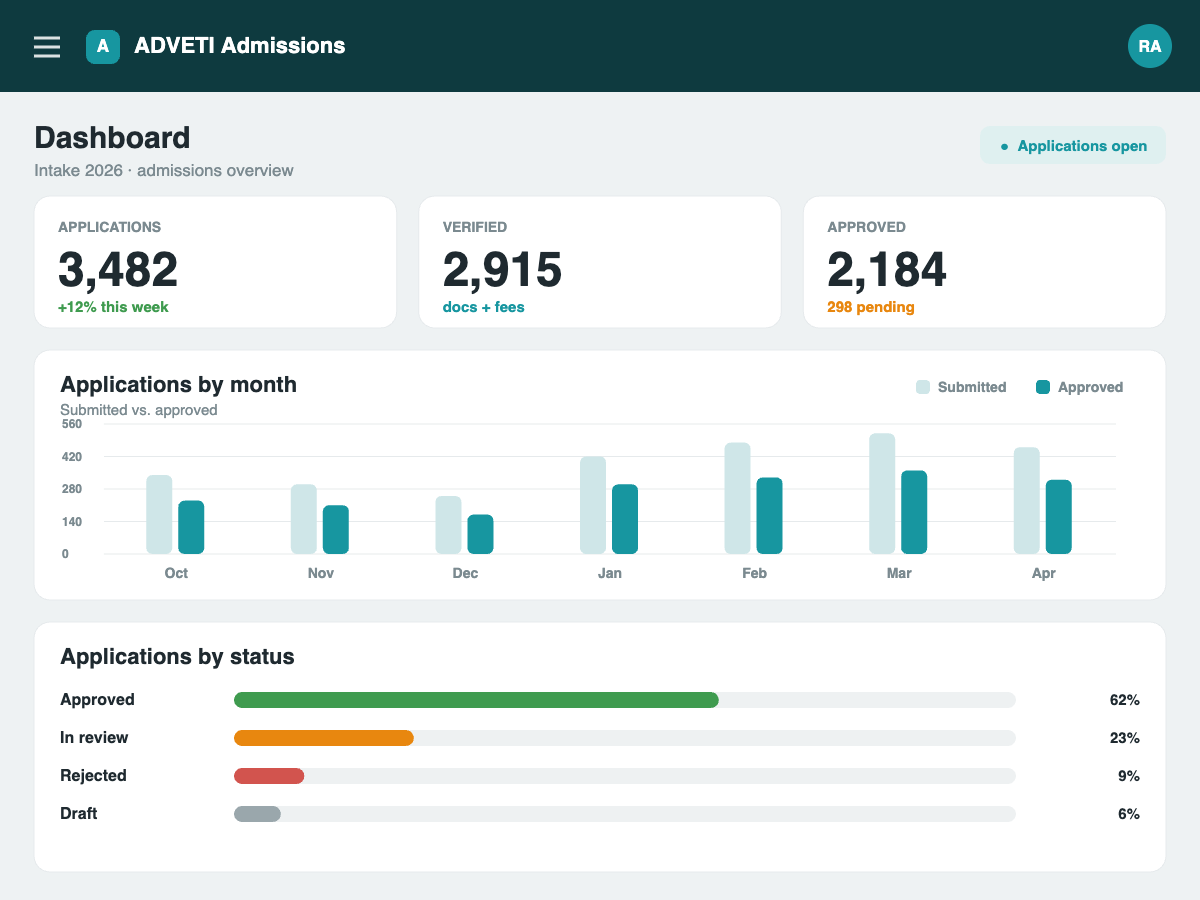The height and width of the screenshot is (900, 1200).
Task: Open the RA user avatar
Action: coord(1149,46)
